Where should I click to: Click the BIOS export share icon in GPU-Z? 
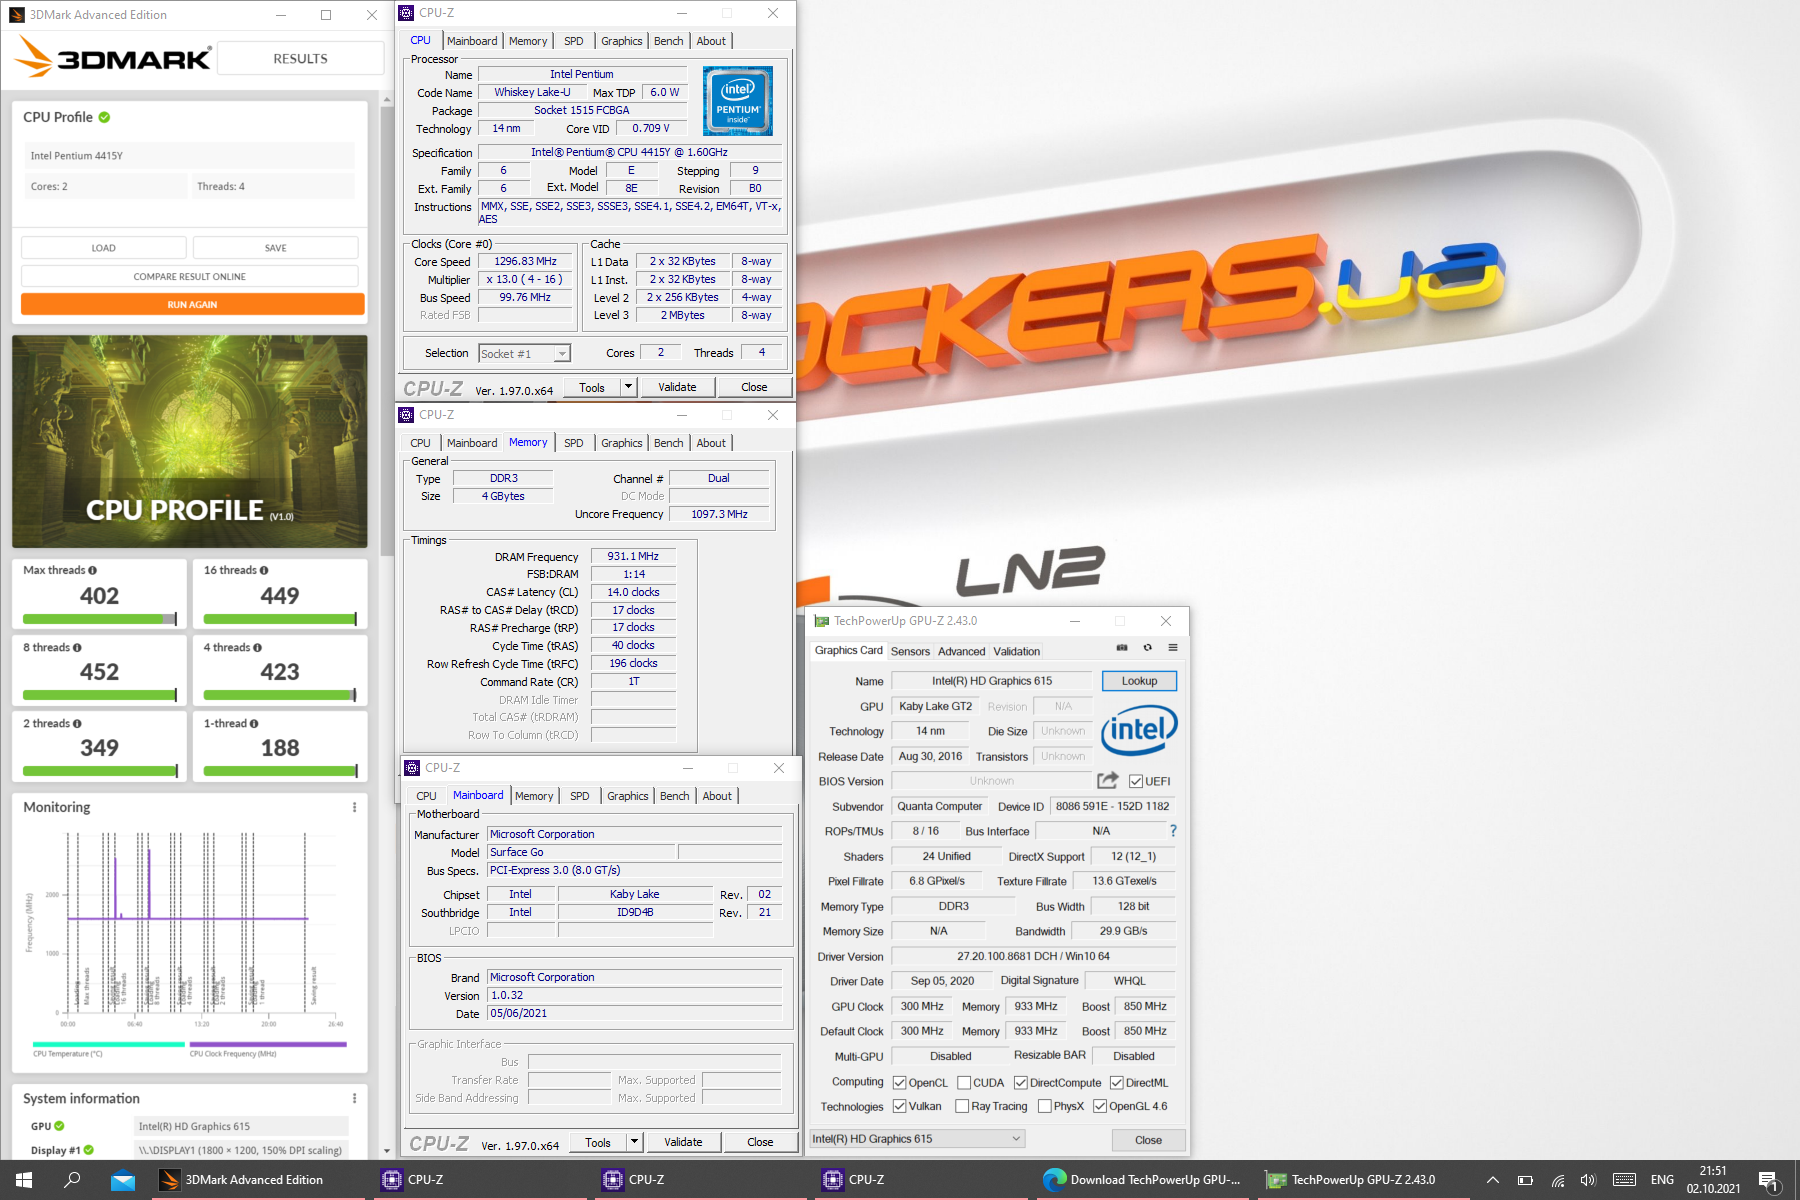pyautogui.click(x=1107, y=780)
